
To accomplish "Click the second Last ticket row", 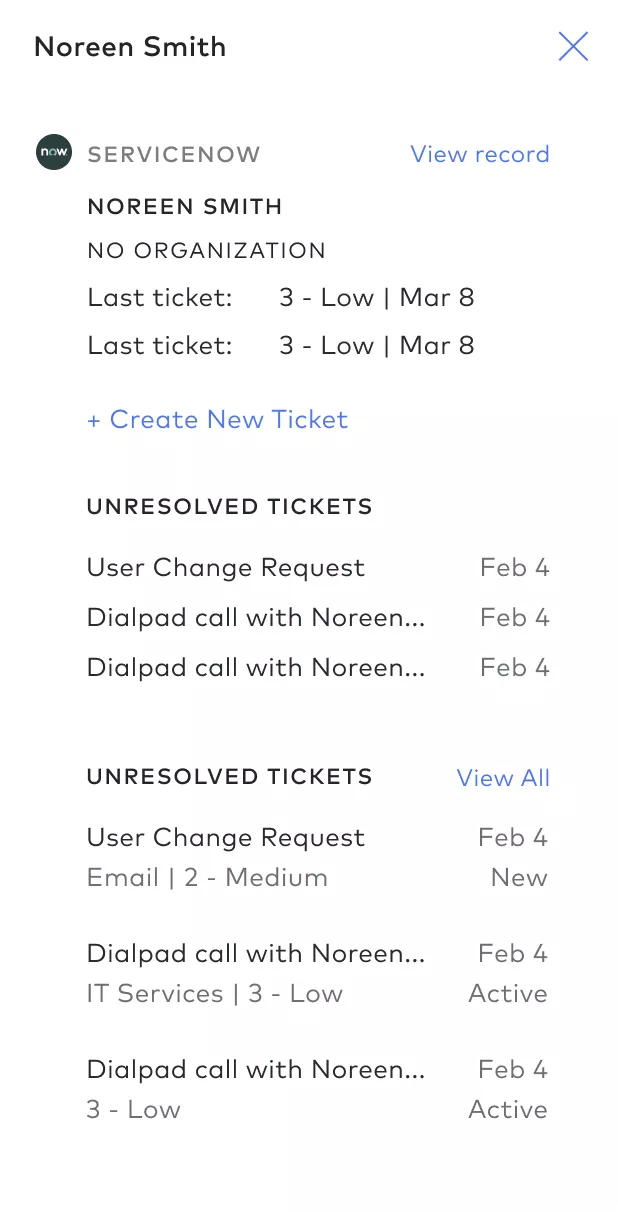I will (x=281, y=346).
